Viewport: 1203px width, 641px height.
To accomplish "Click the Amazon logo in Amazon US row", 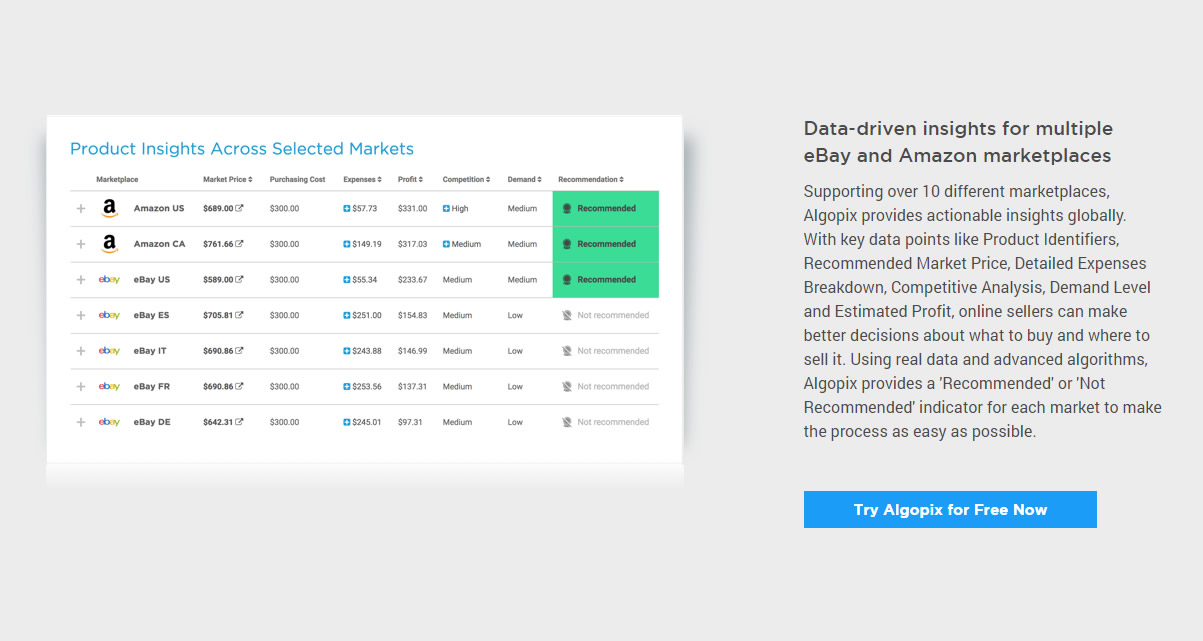I will tap(109, 209).
